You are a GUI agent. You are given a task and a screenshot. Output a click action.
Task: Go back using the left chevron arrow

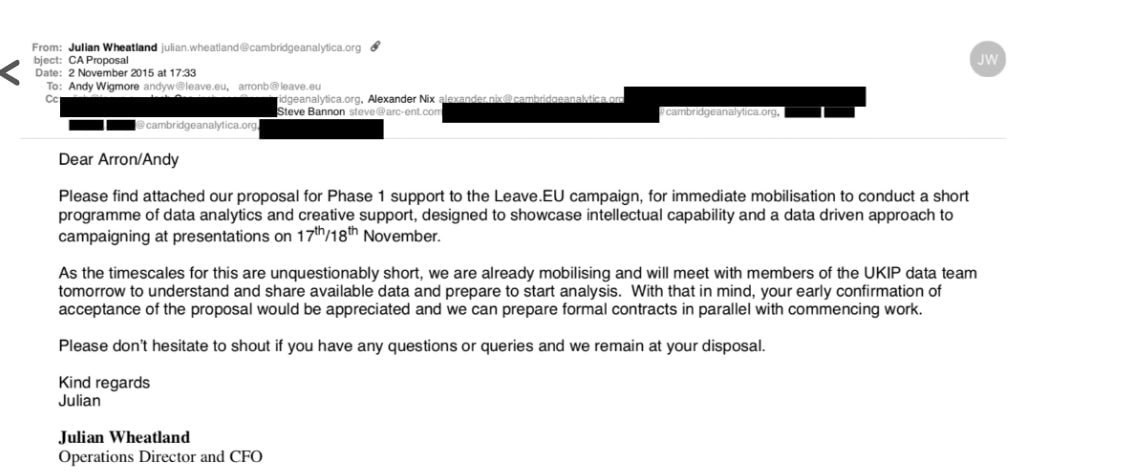(x=10, y=72)
